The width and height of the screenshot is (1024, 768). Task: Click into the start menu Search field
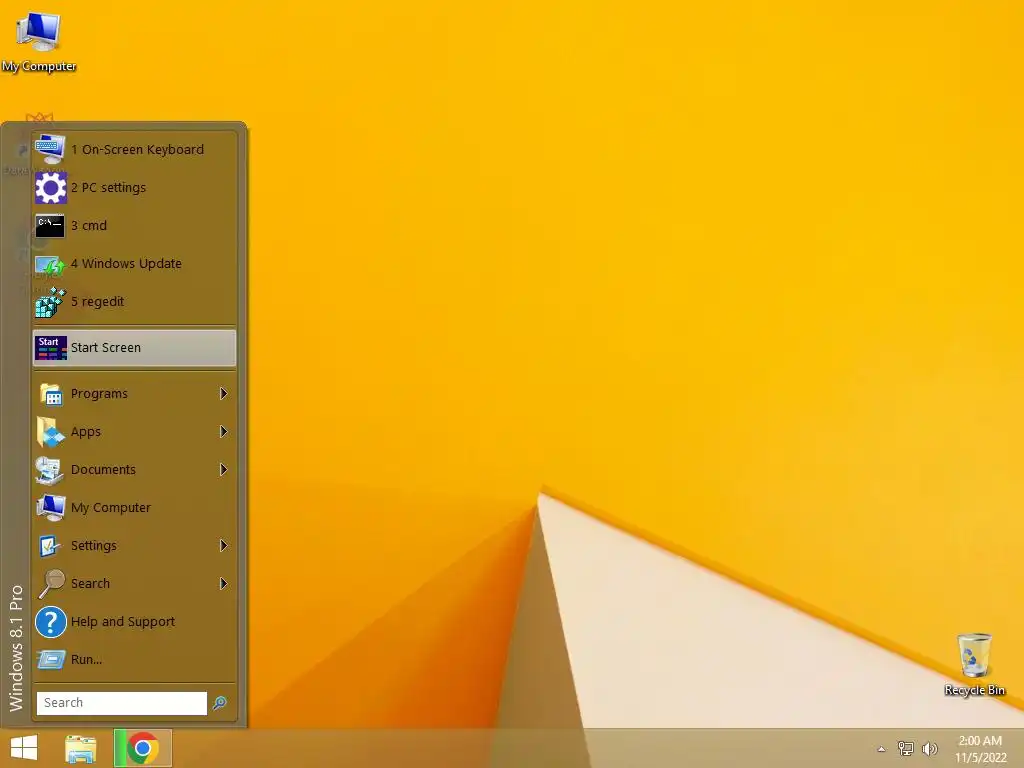point(121,703)
